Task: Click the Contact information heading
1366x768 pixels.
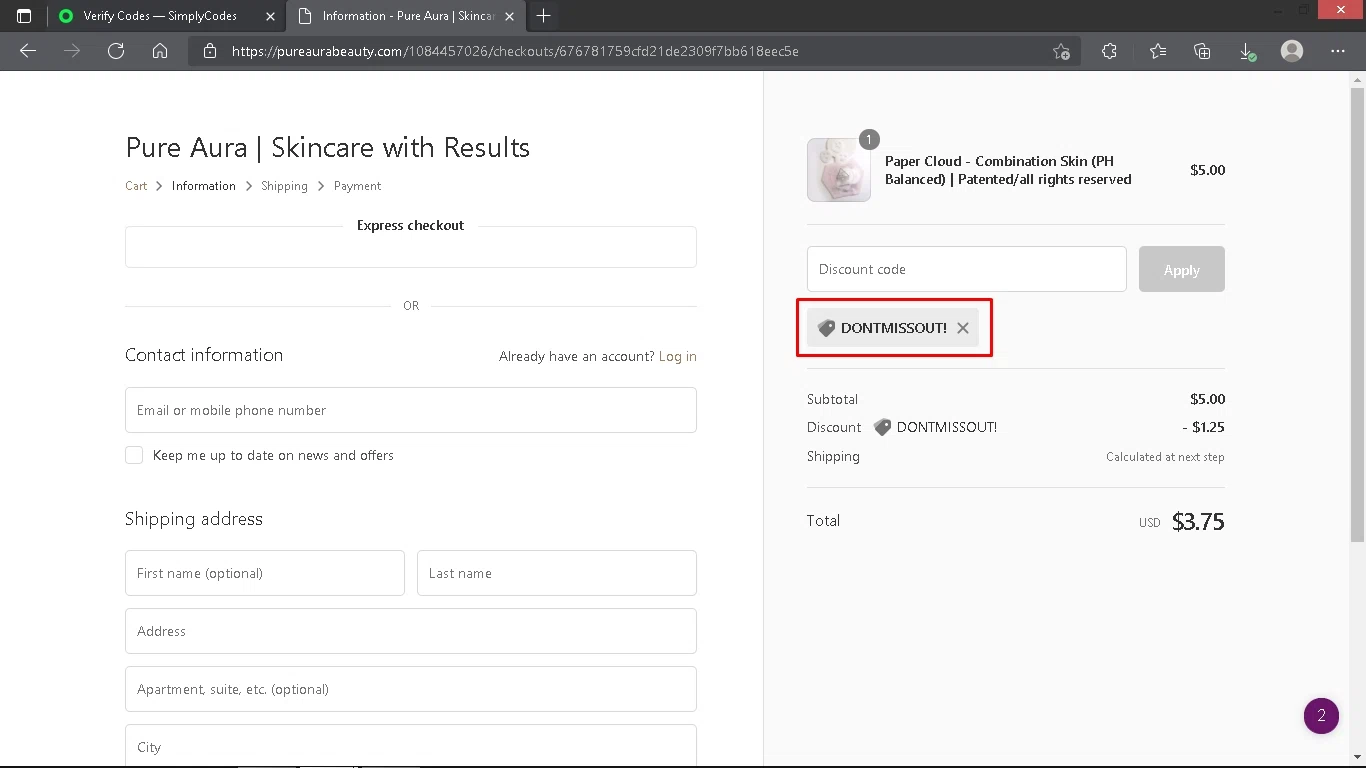Action: click(x=204, y=355)
